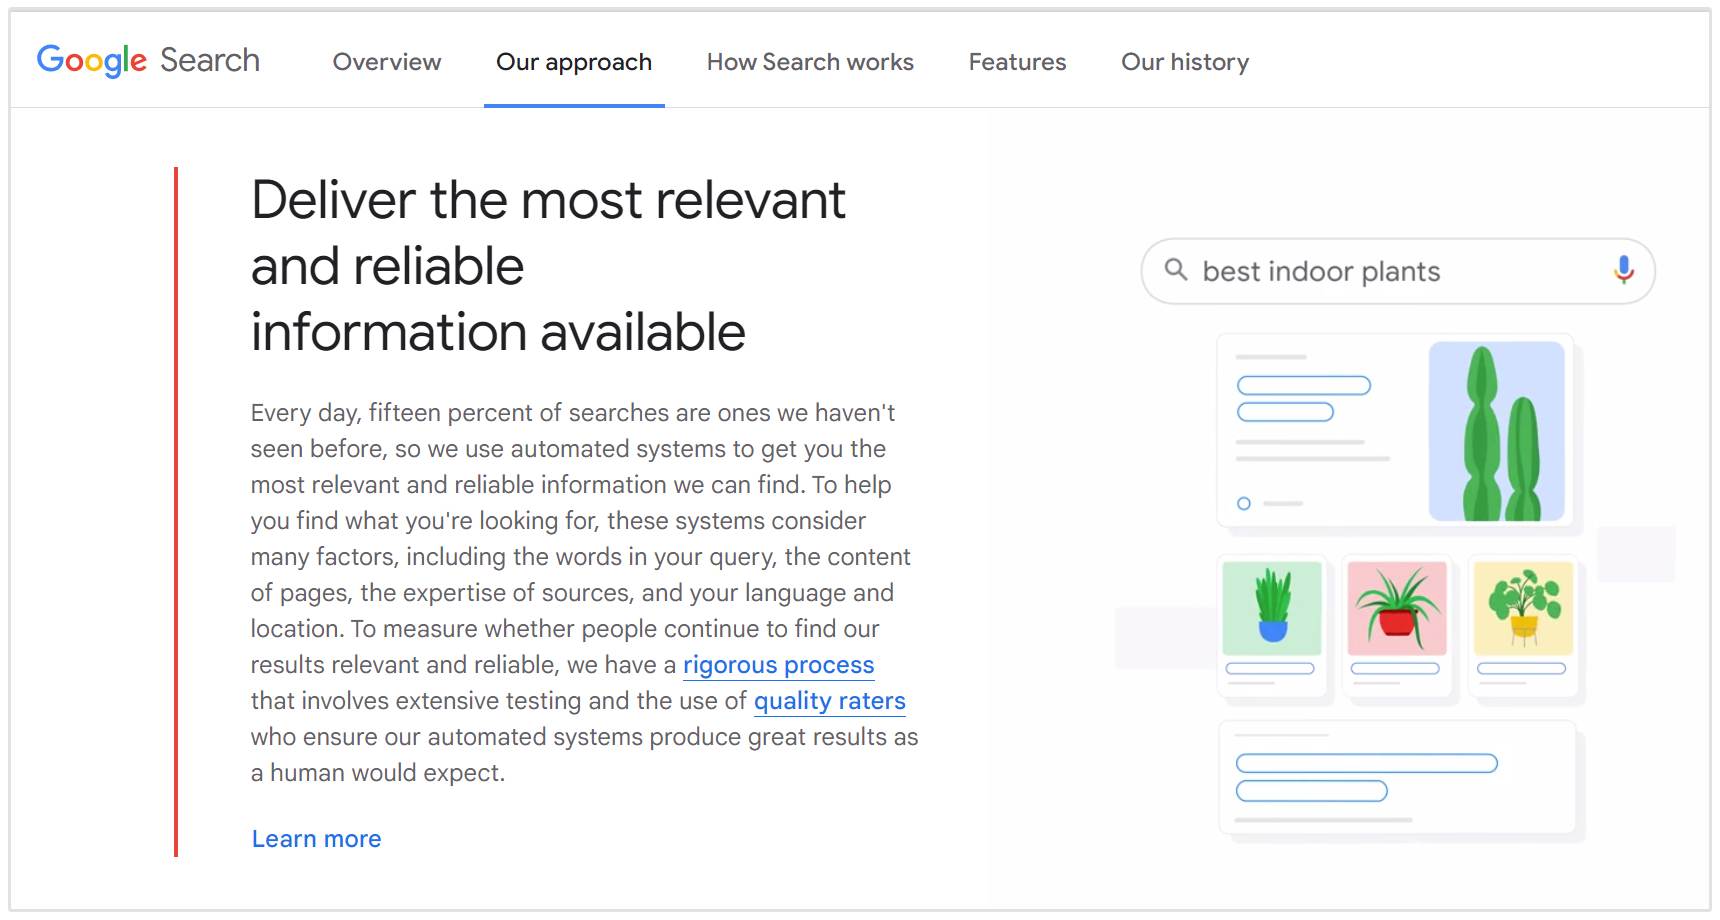Click the plant in yellow pot thumbnail
Image resolution: width=1720 pixels, height=920 pixels.
1523,608
